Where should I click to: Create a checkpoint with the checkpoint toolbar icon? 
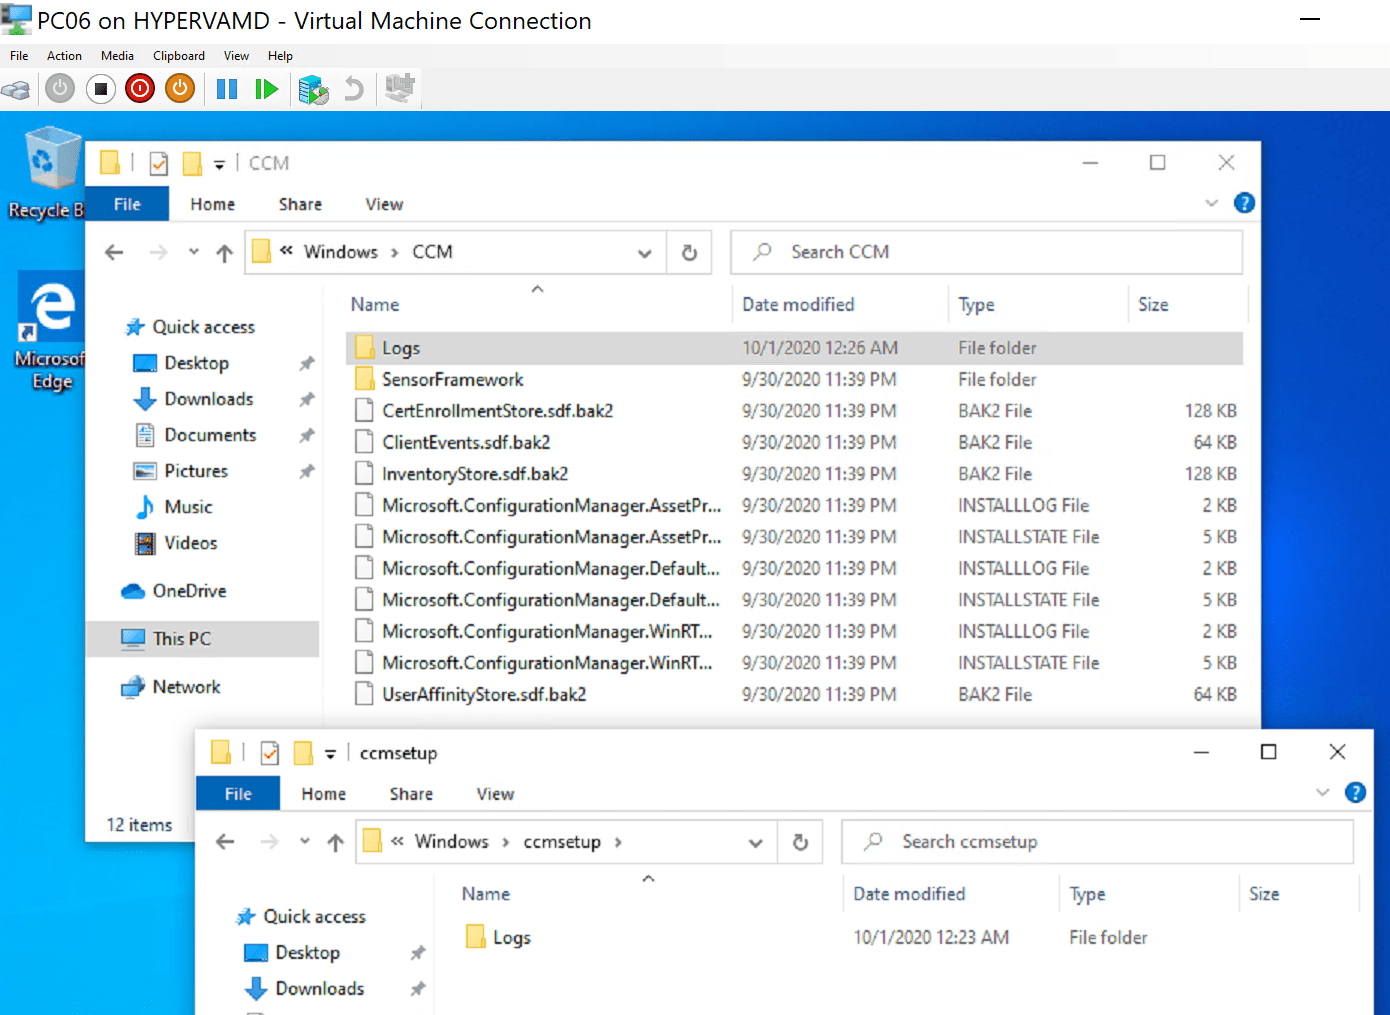click(313, 89)
